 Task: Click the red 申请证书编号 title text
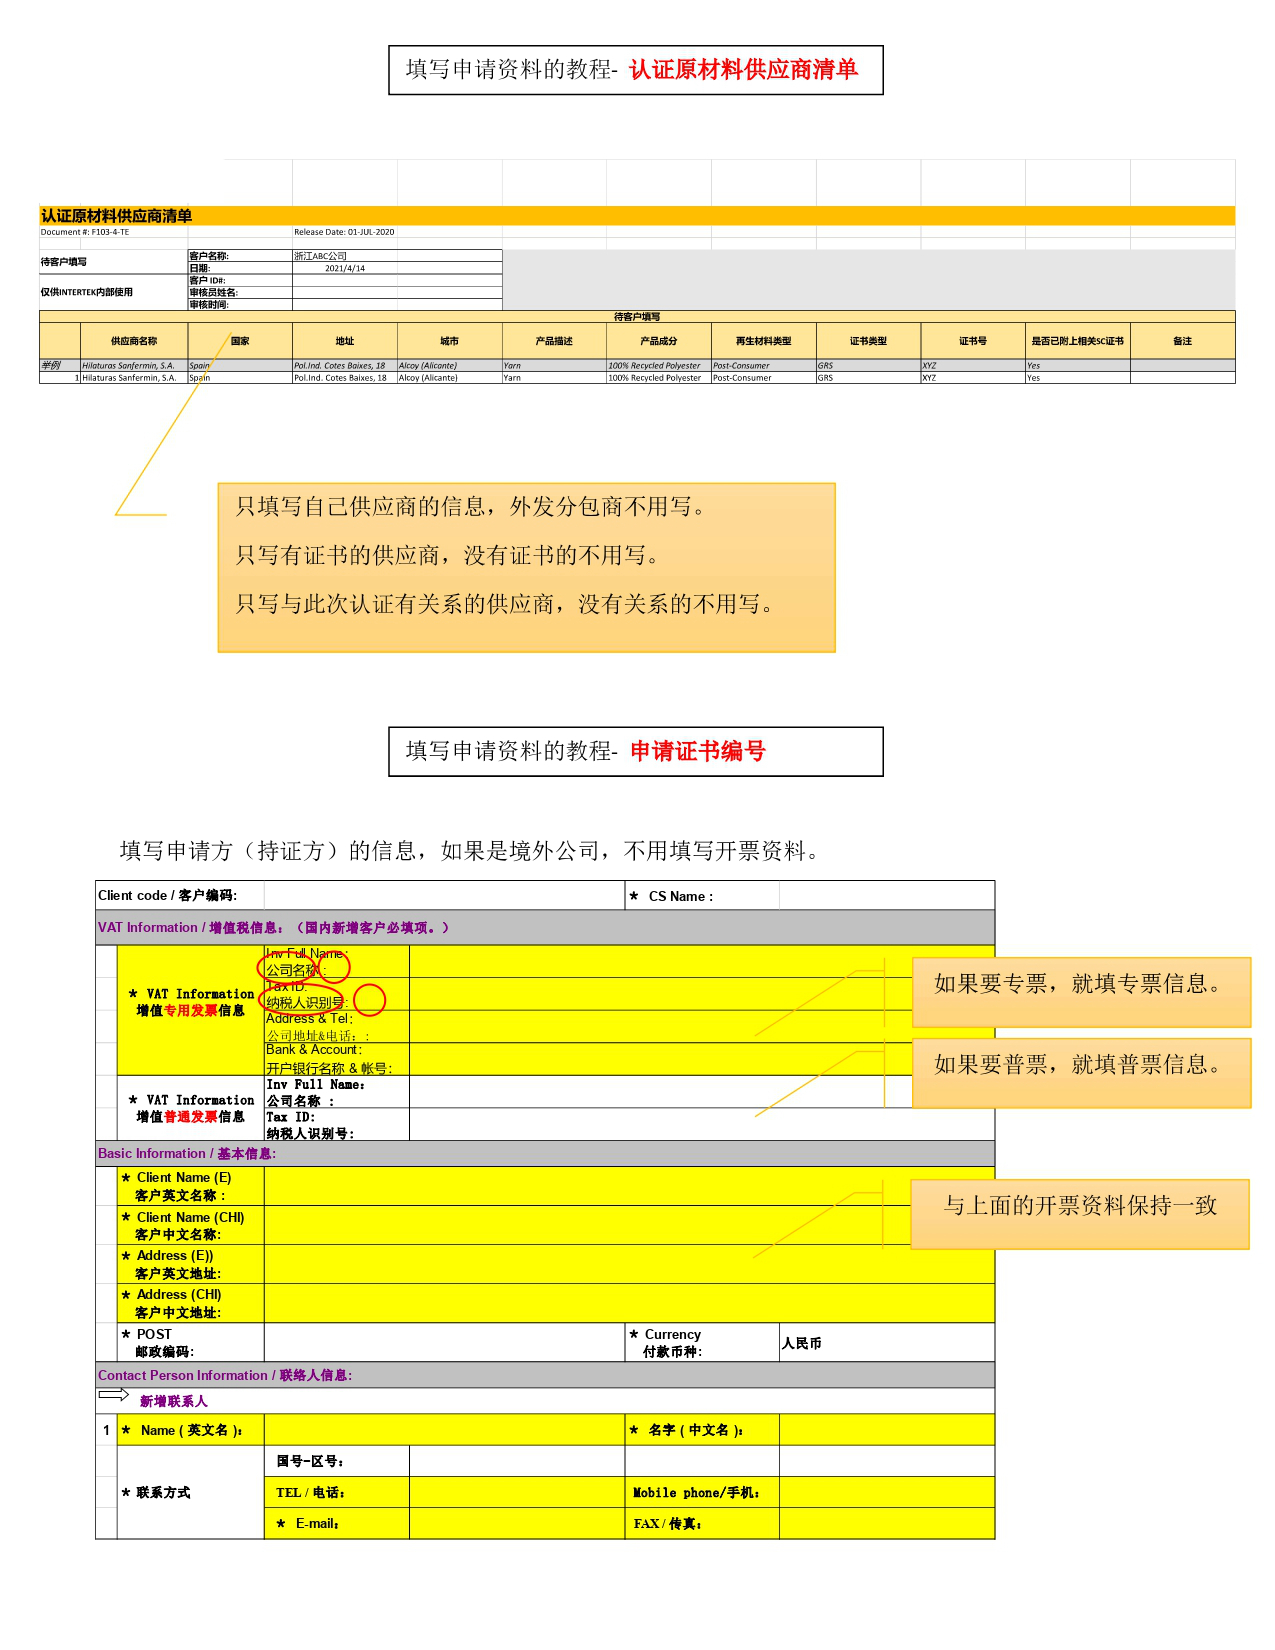point(698,751)
